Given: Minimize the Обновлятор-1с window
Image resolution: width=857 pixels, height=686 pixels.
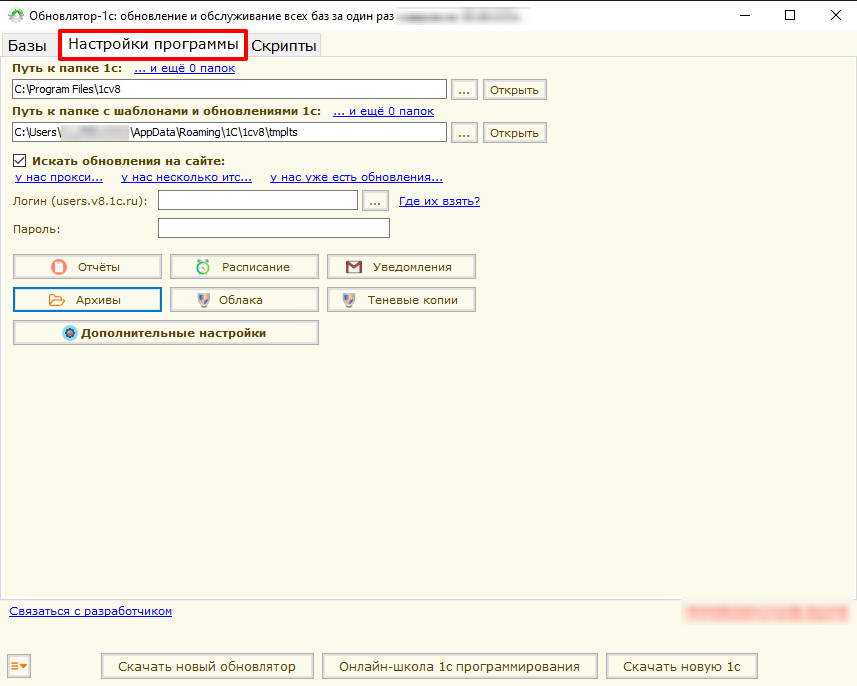Looking at the screenshot, I should (x=744, y=15).
